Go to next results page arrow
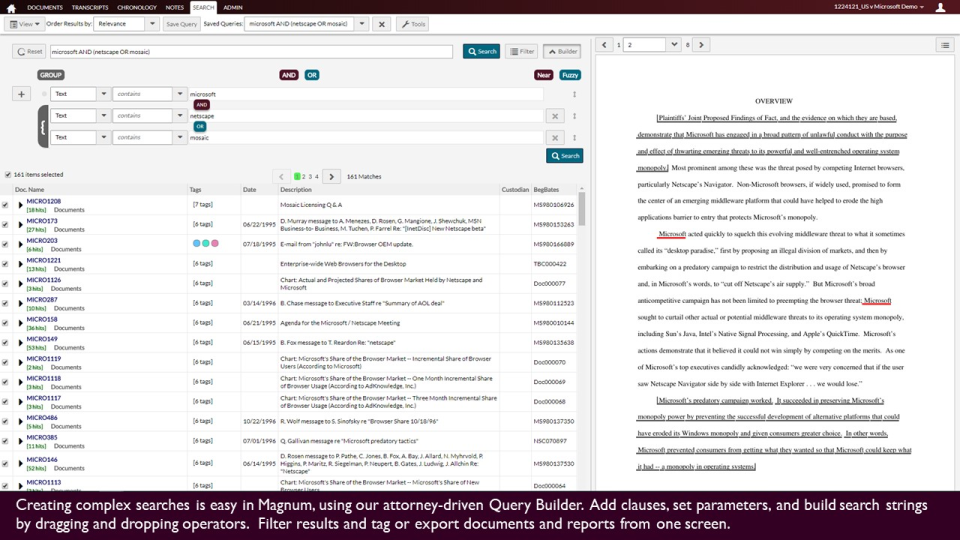Screen dimensions: 960x540 pos(331,176)
